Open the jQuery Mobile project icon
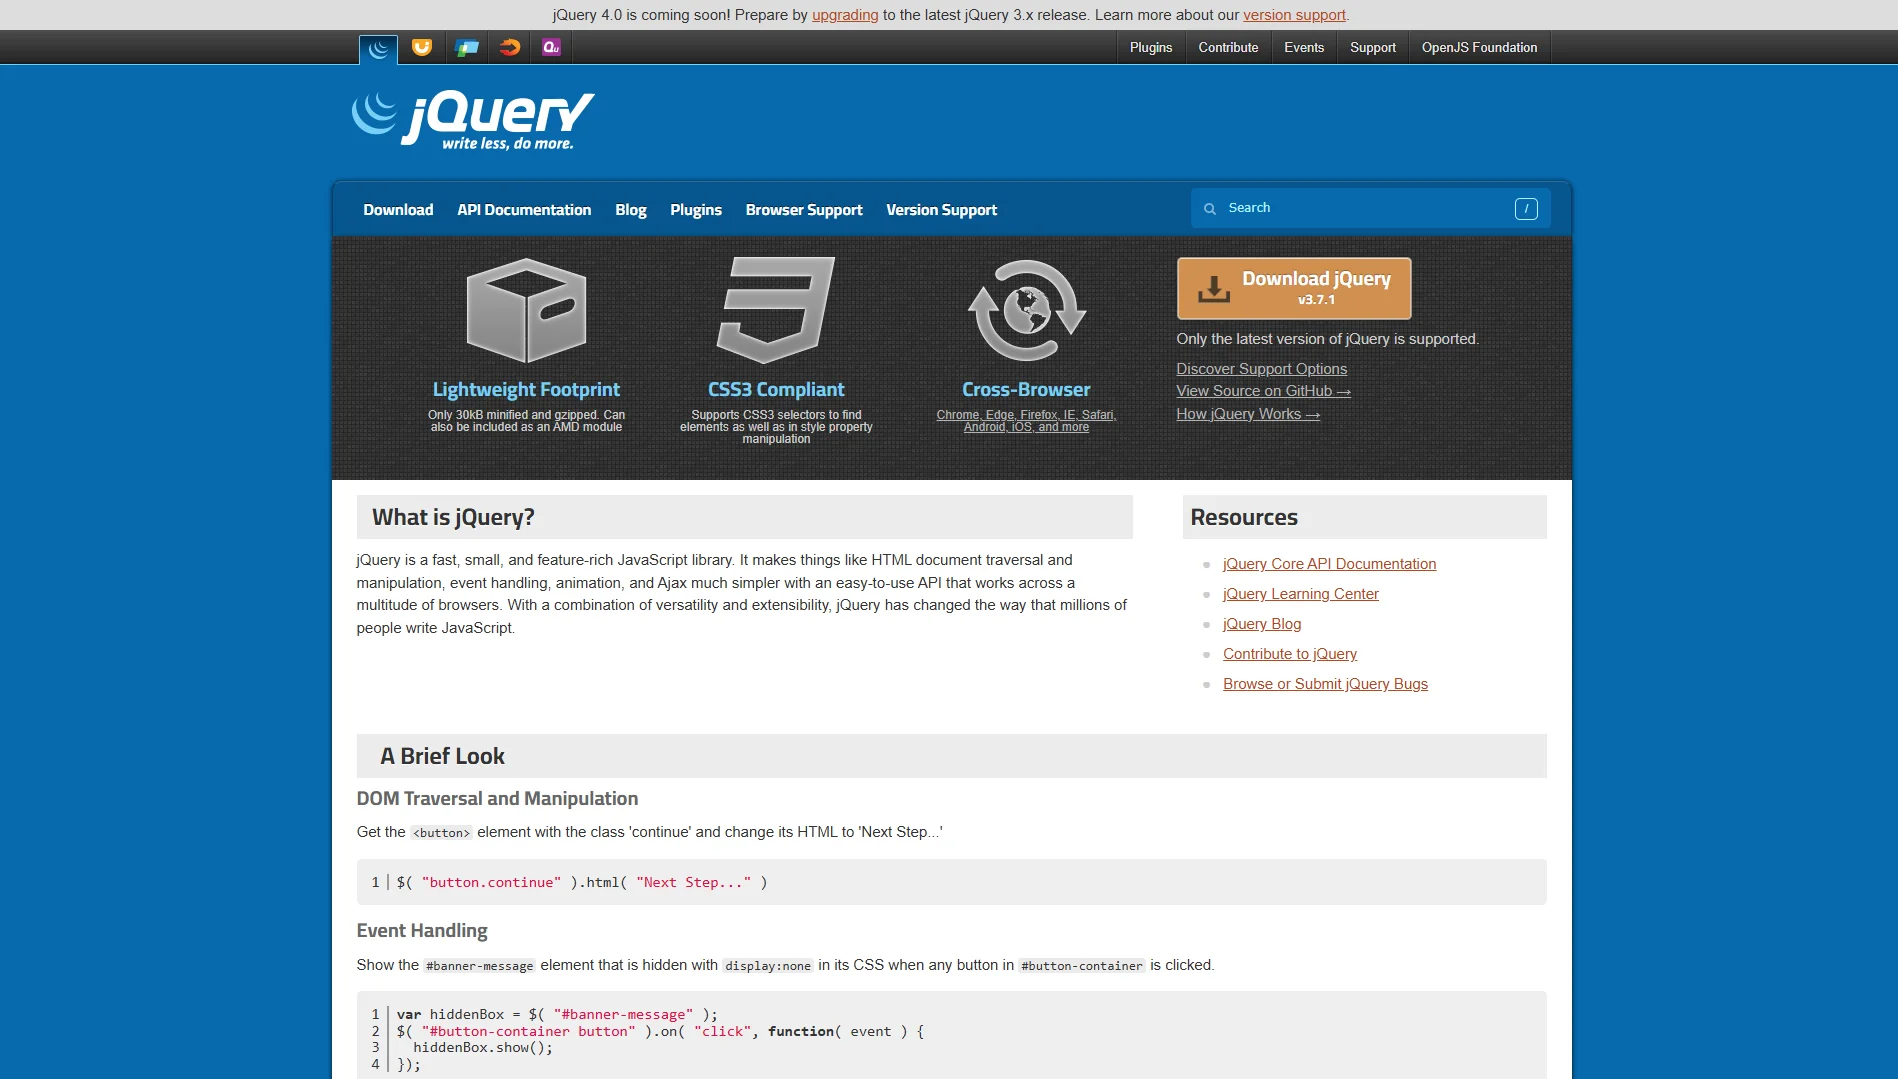 pos(466,47)
